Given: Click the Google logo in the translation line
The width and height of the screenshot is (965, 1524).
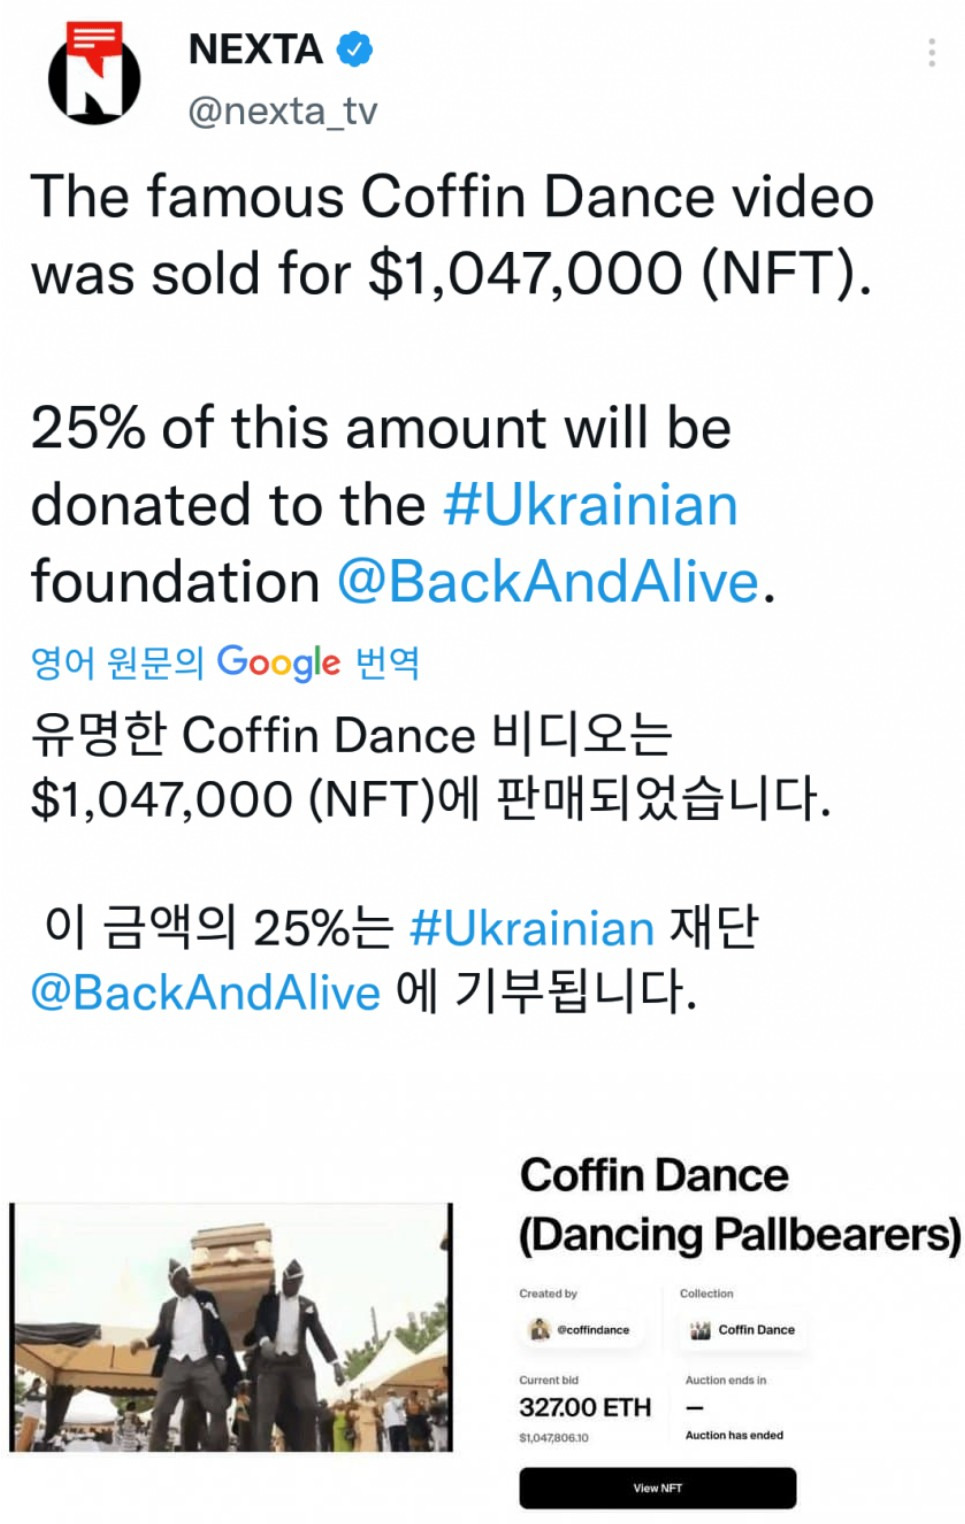Looking at the screenshot, I should (x=278, y=662).
